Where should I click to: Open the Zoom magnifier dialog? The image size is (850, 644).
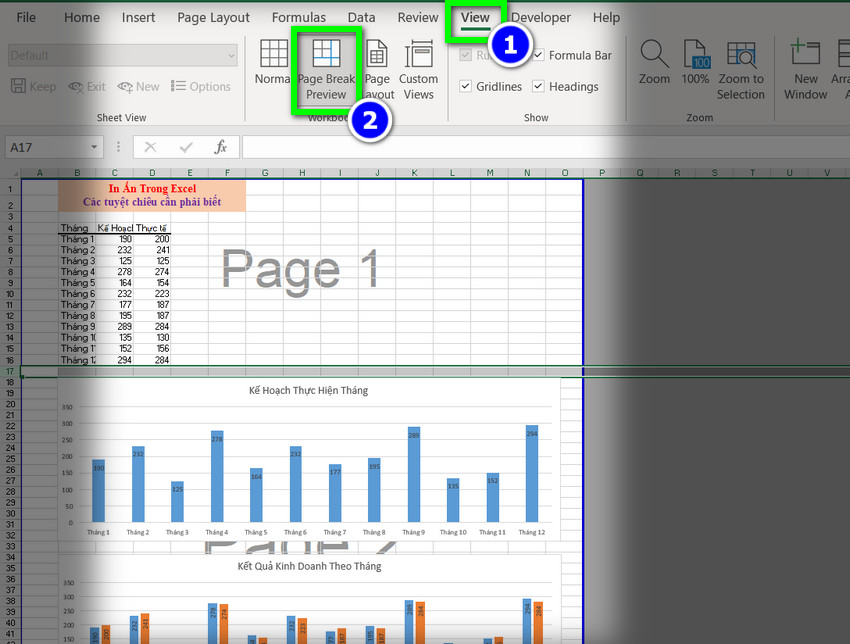click(x=654, y=62)
